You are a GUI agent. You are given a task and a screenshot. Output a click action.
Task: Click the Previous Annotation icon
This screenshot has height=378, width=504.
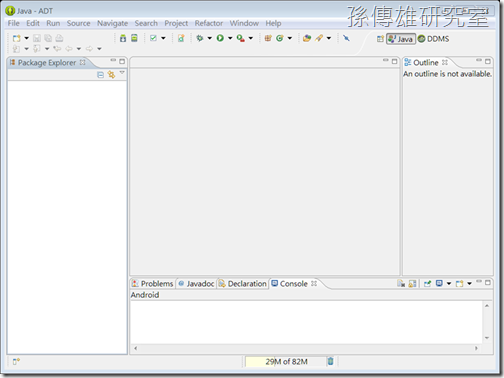tap(37, 49)
